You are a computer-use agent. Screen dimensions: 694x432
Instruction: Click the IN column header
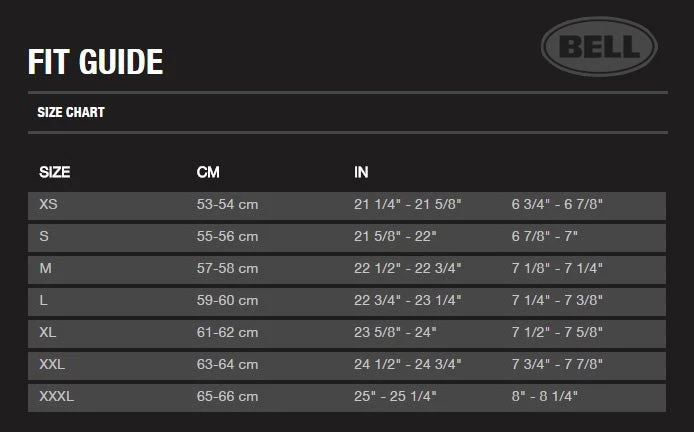click(x=361, y=173)
